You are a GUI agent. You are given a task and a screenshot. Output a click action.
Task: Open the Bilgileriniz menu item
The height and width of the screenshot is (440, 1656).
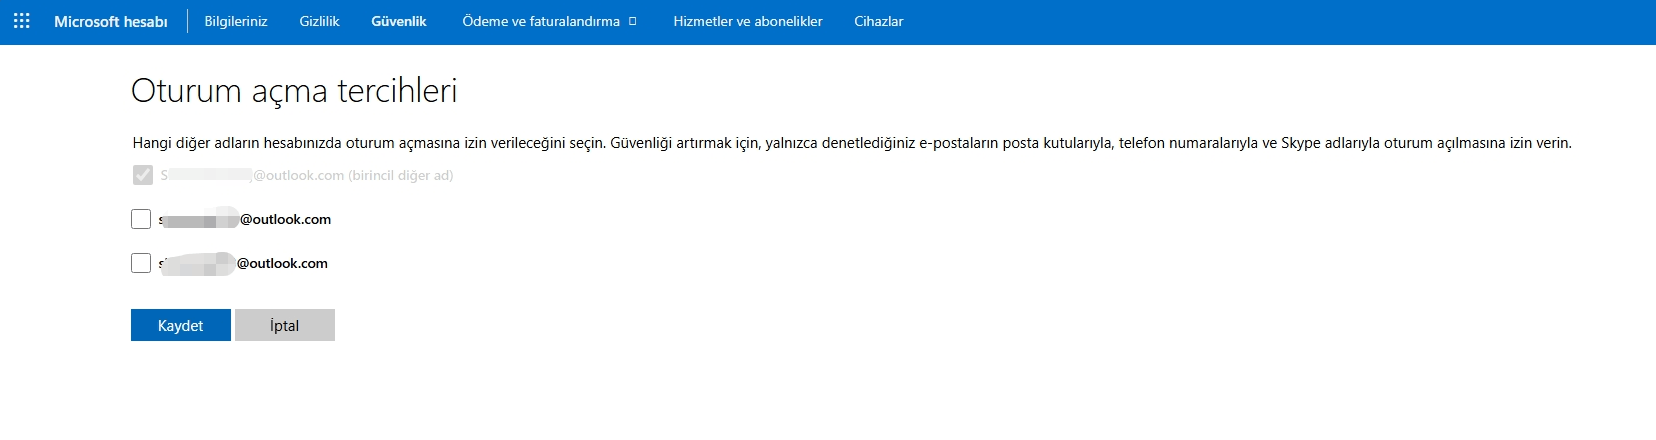236,21
